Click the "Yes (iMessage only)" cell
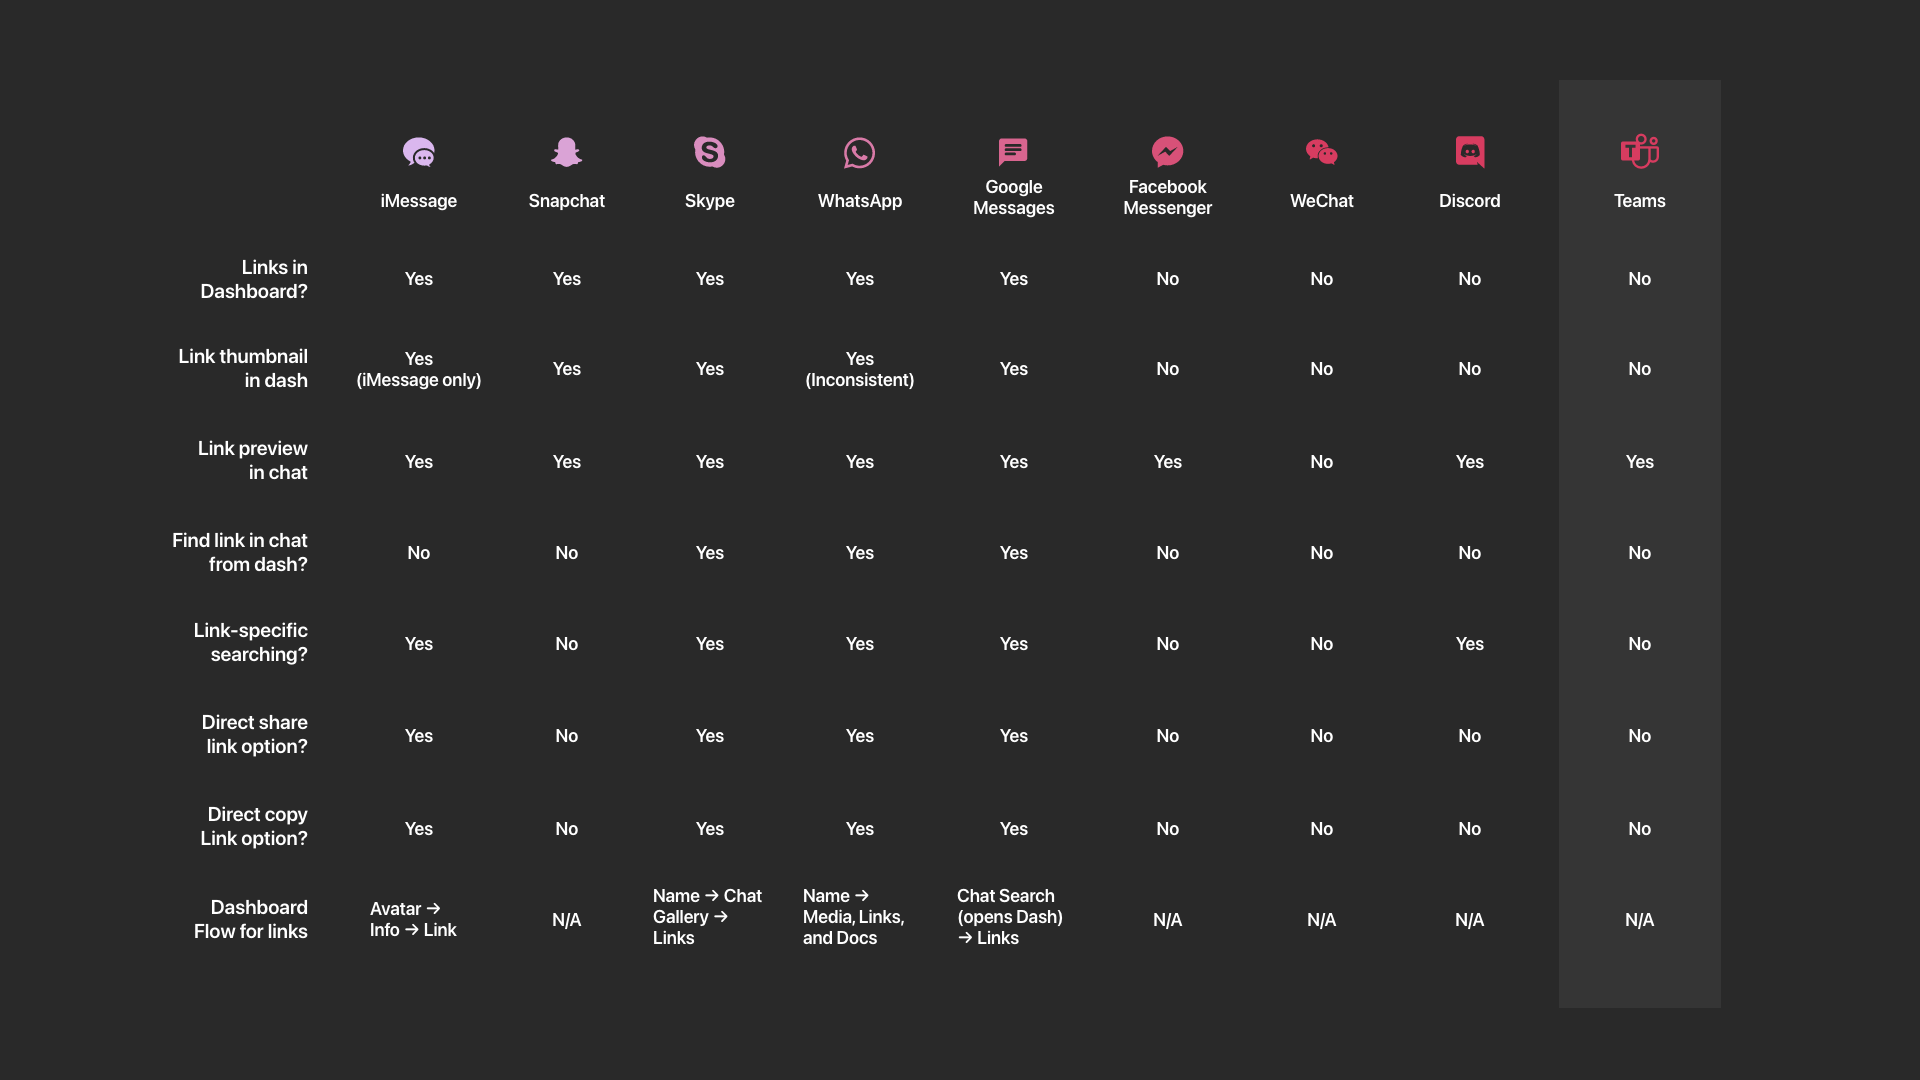 click(418, 369)
